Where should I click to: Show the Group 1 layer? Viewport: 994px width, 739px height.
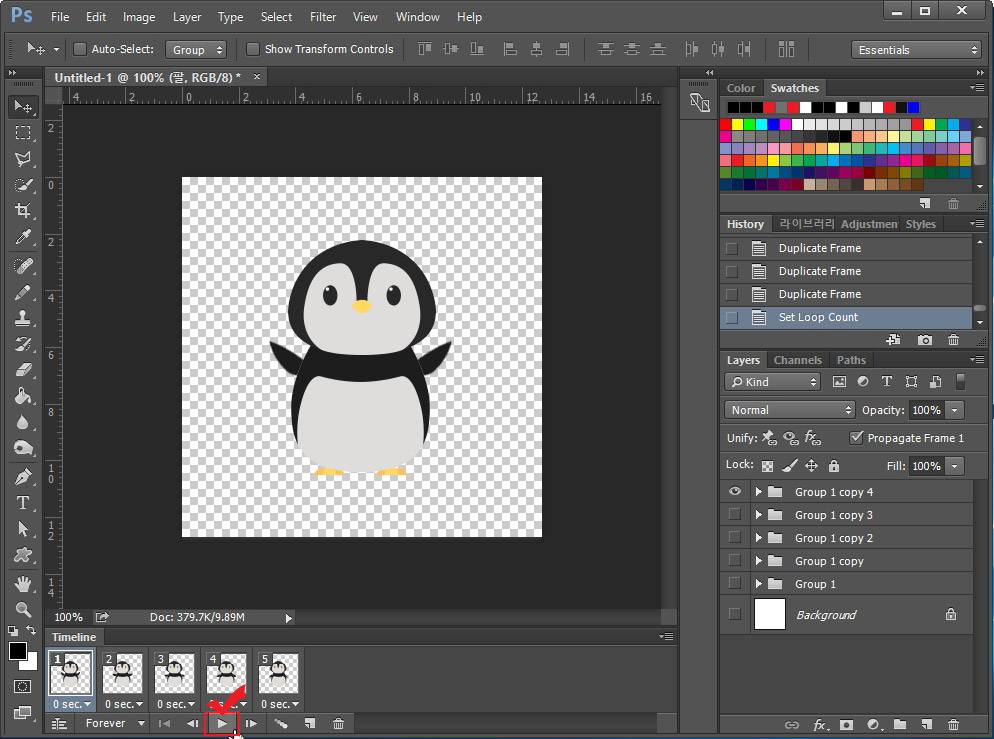[x=735, y=582]
